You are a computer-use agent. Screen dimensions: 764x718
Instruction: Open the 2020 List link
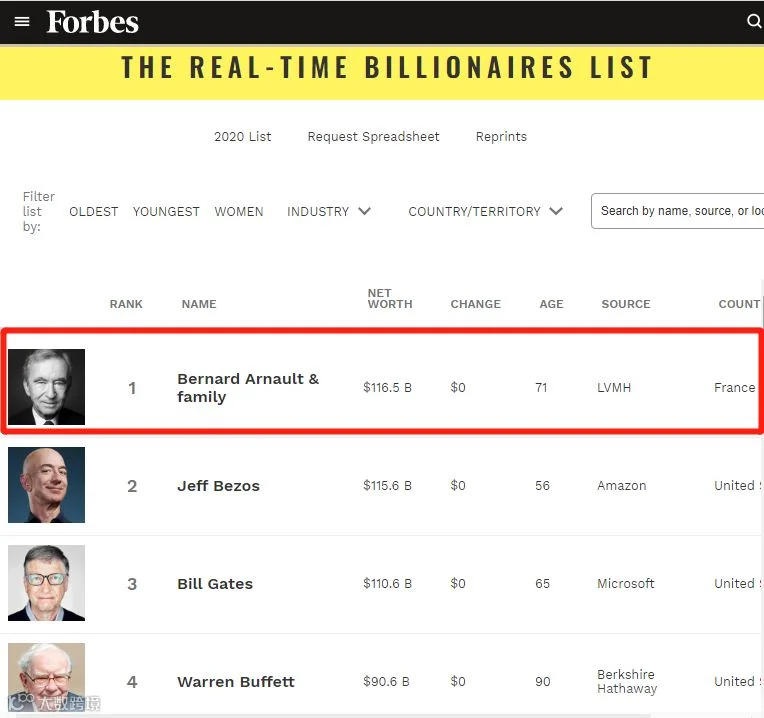click(243, 136)
